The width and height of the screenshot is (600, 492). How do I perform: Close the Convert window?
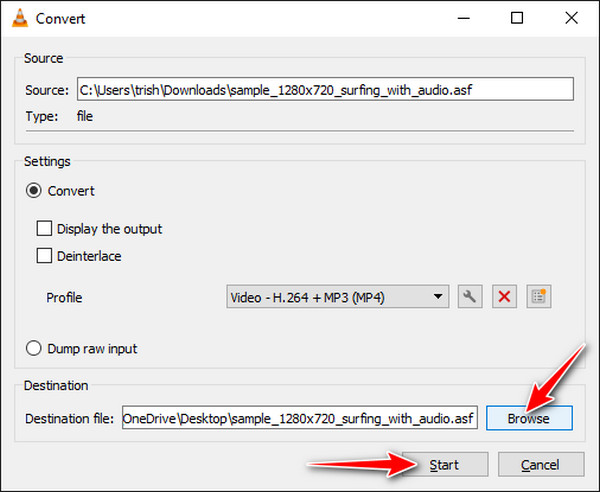click(x=571, y=18)
